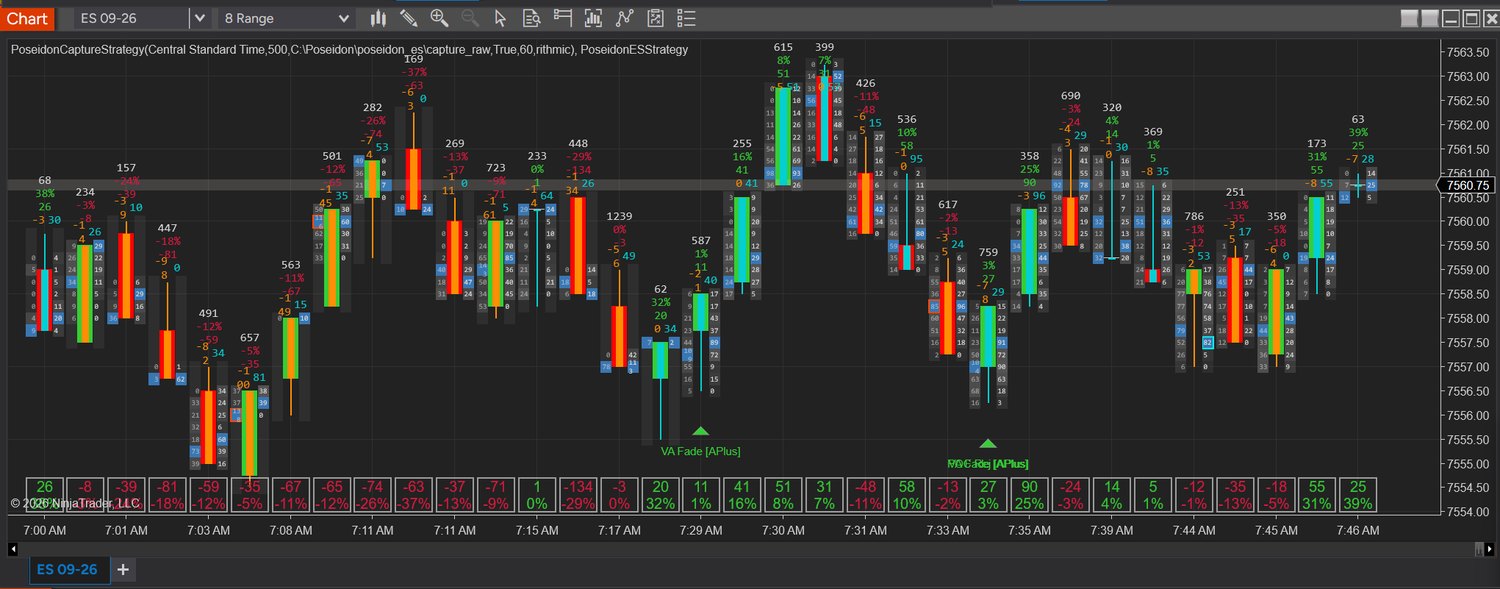Click the green arrow below the 759 bar
Image resolution: width=1500 pixels, height=589 pixels.
[x=988, y=443]
